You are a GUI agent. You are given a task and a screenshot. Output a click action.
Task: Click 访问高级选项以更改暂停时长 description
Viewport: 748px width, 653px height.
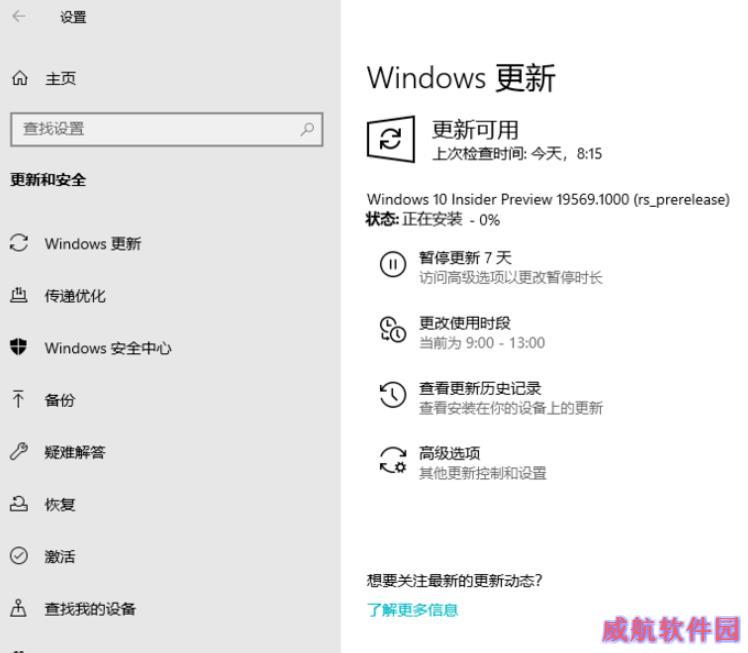(511, 277)
